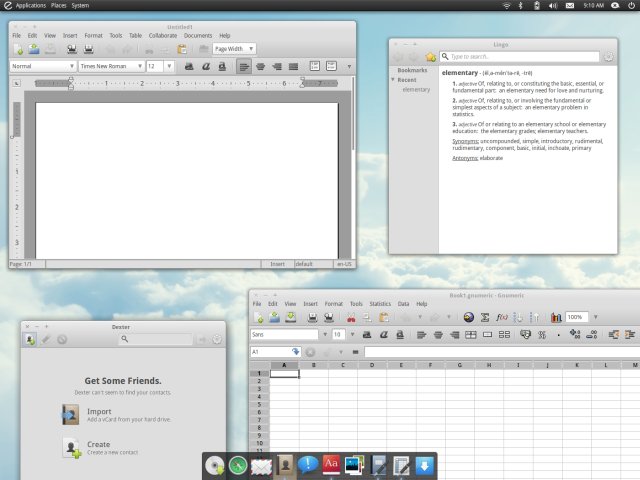Click Import to add a vCard

pyautogui.click(x=99, y=411)
